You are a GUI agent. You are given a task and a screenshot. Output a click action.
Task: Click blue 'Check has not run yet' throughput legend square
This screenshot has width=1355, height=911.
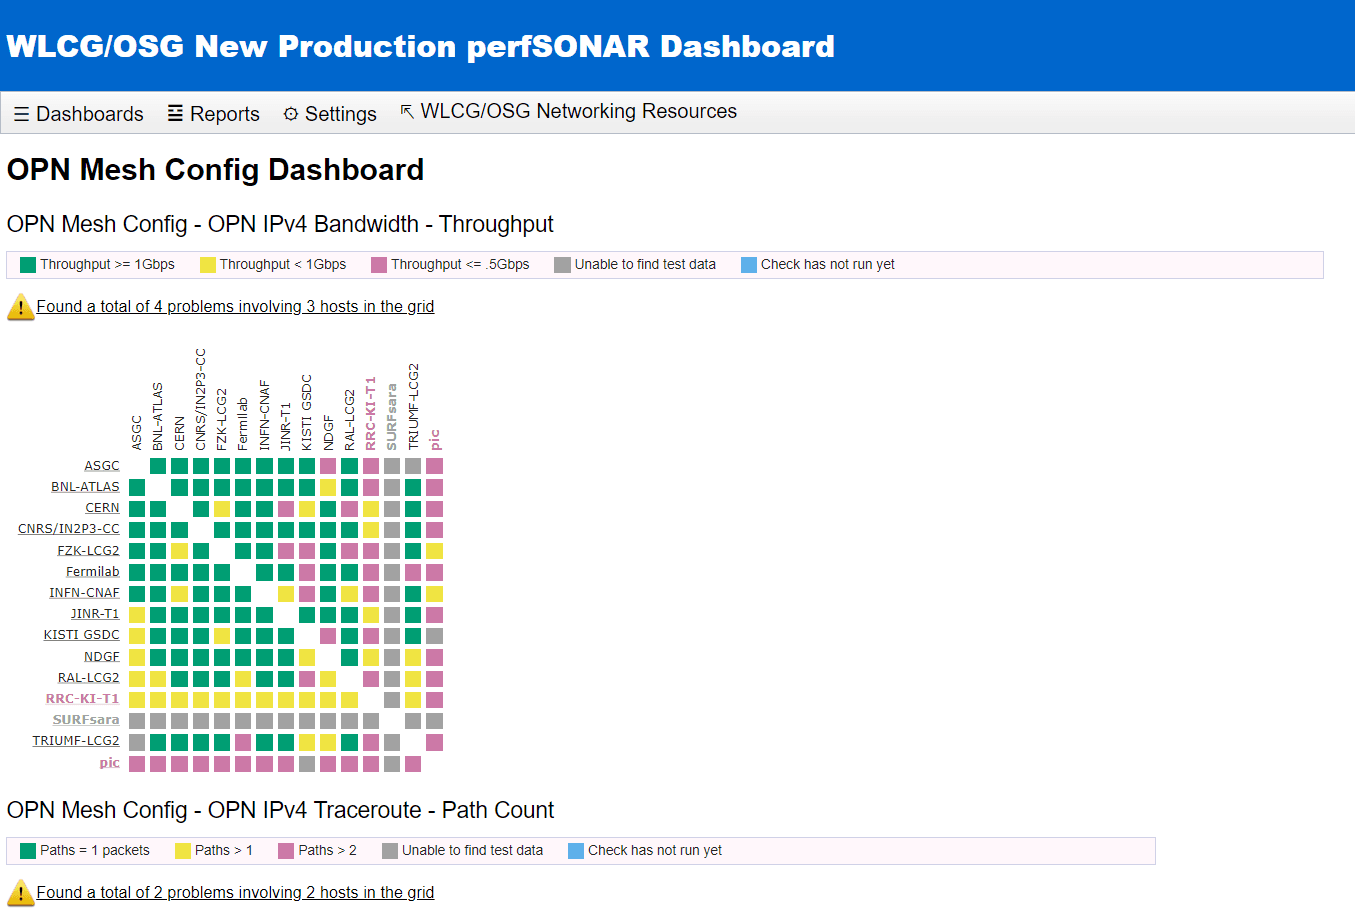coord(749,265)
